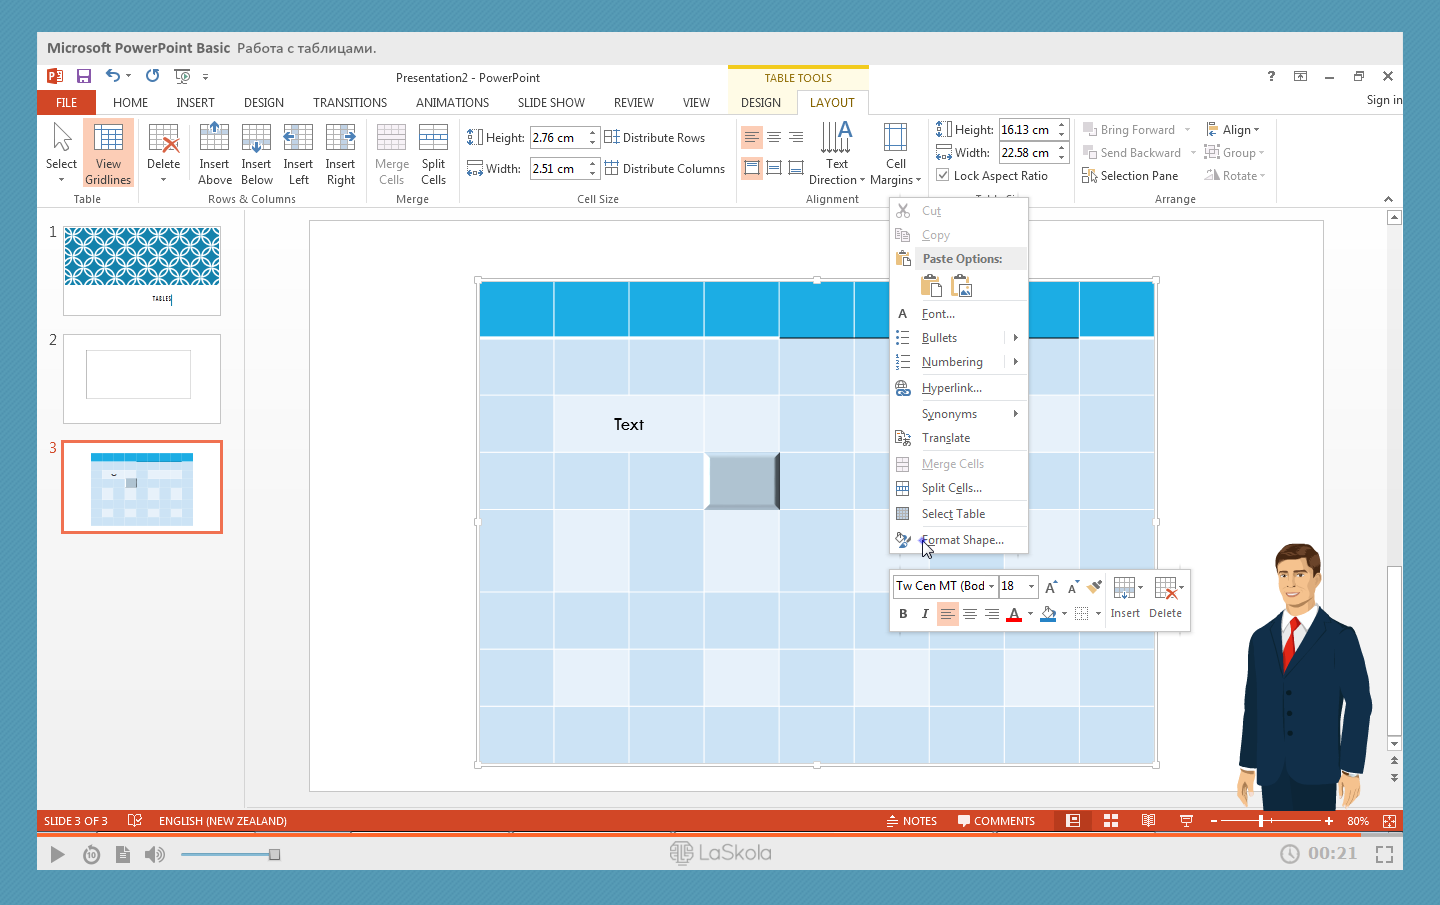The image size is (1440, 905).
Task: Click the Save icon in quick access toolbar
Action: pos(84,76)
